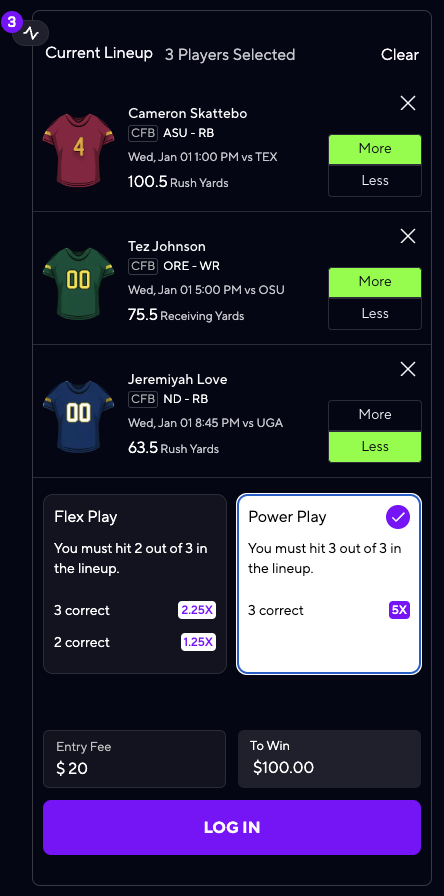Click Jeremiyah Love's navy jersey icon
The image size is (444, 896).
tap(78, 415)
